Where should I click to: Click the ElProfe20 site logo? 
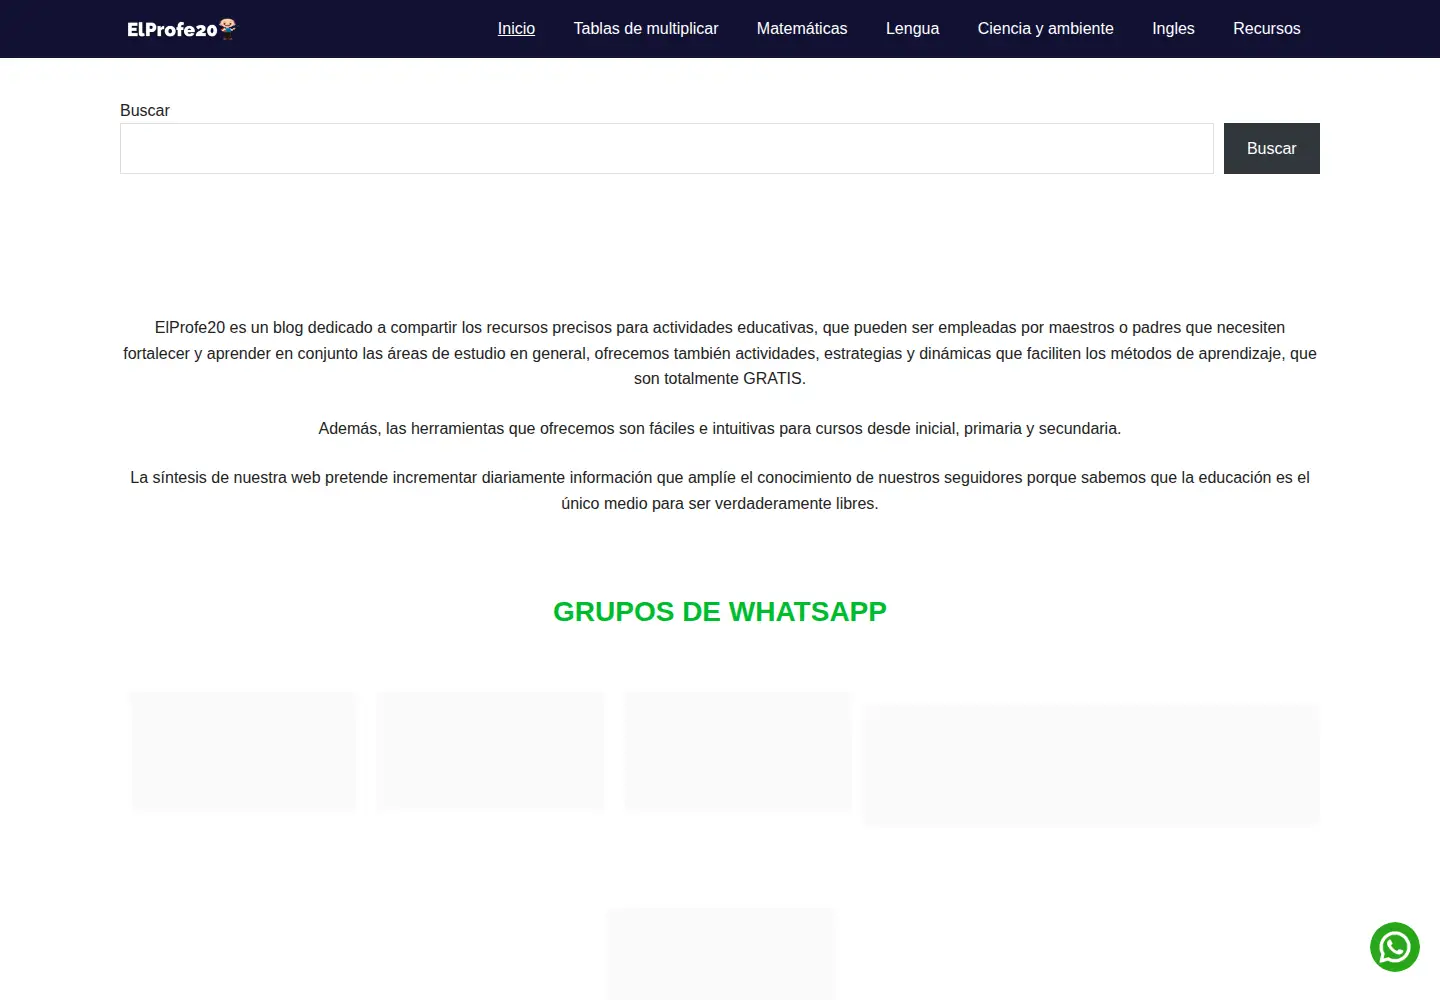(x=182, y=29)
